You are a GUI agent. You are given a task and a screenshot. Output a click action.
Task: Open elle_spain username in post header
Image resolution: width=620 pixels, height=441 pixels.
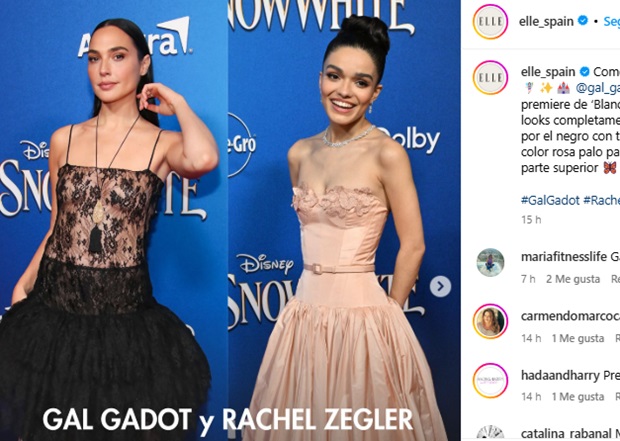coord(546,21)
